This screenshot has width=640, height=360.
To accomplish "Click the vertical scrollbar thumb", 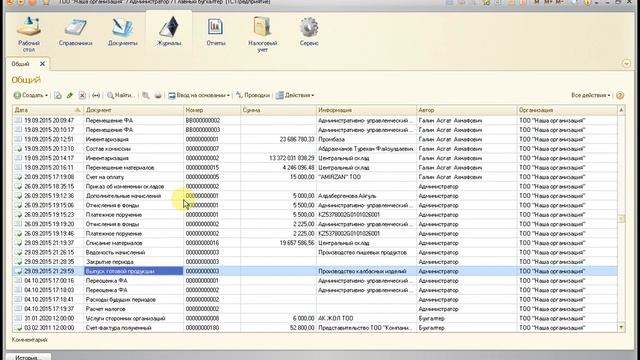I will tap(621, 219).
